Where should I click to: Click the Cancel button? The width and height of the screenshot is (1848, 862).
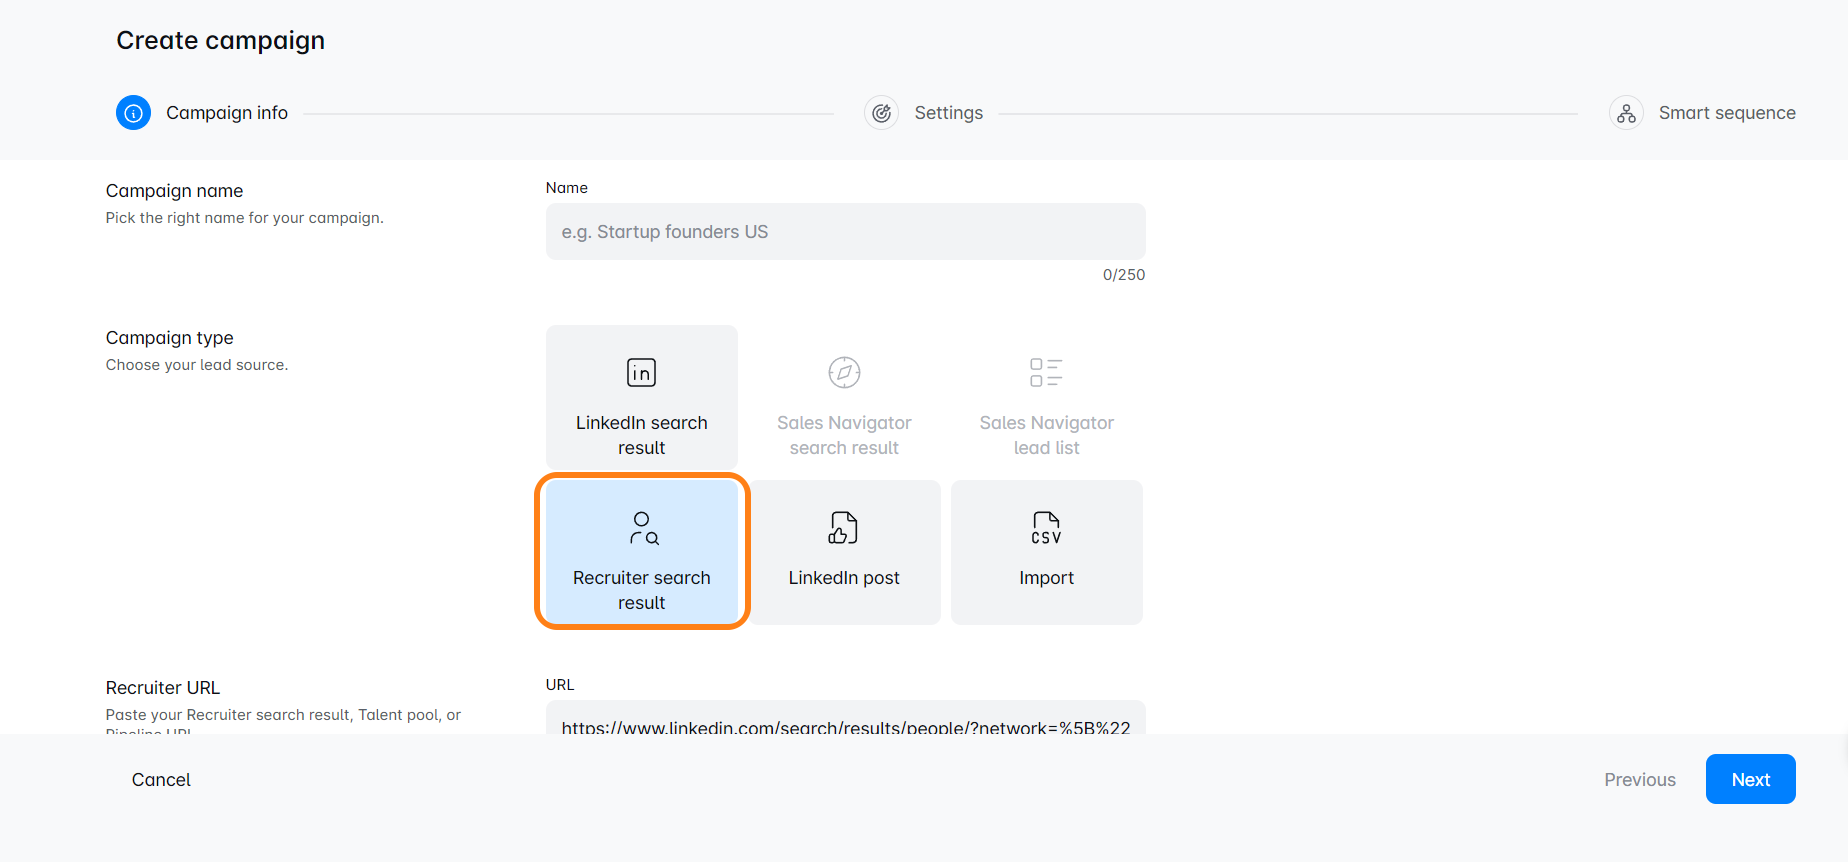(x=161, y=780)
